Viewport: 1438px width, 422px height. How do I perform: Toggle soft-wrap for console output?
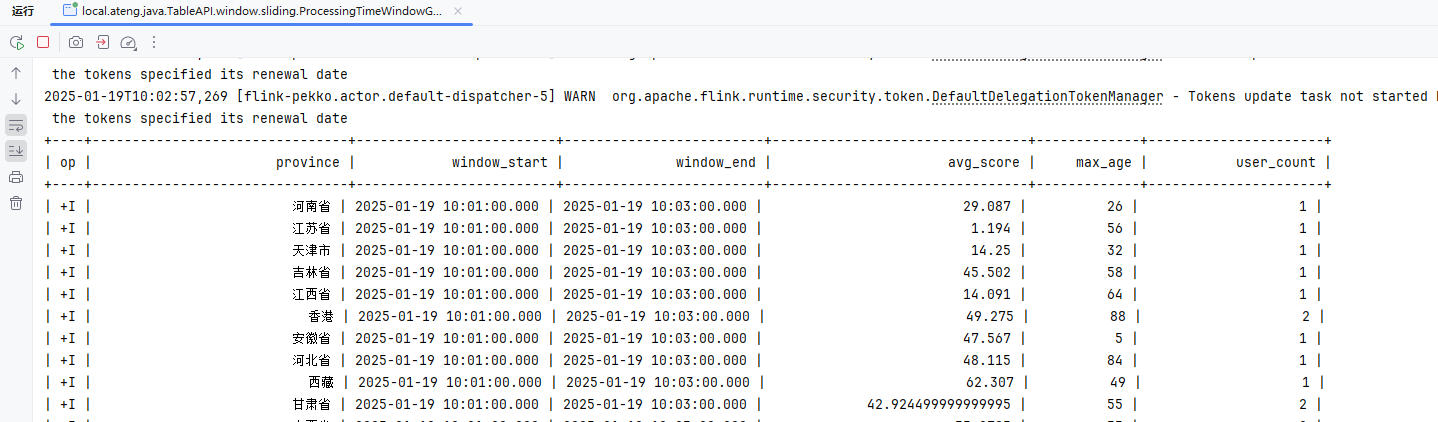(16, 125)
